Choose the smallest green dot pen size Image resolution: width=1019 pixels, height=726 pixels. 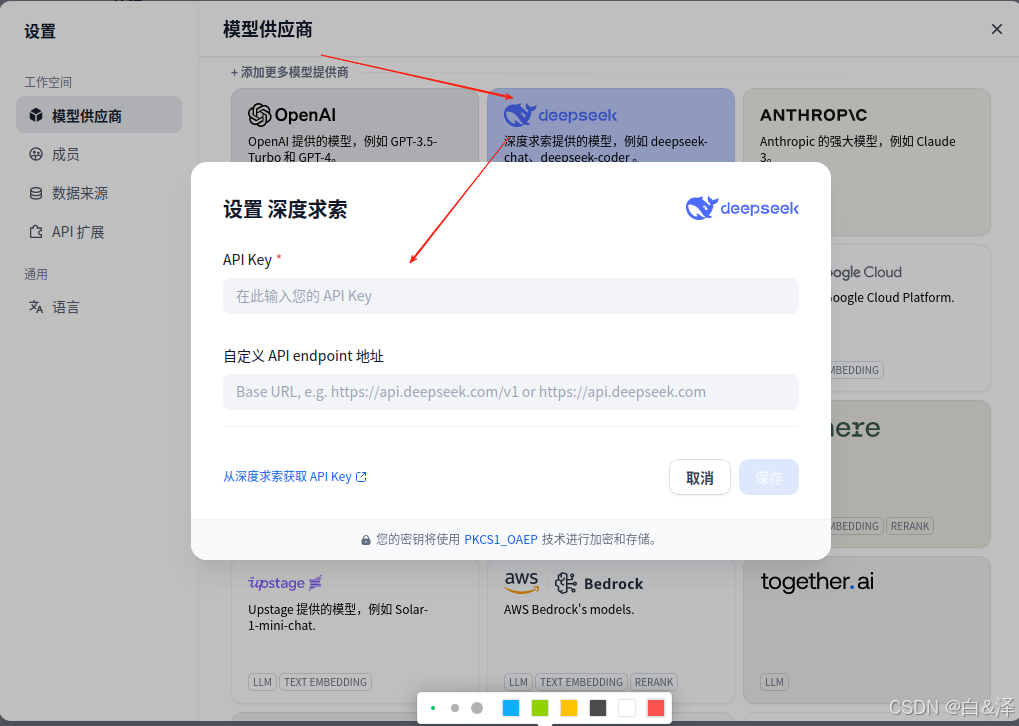point(433,708)
